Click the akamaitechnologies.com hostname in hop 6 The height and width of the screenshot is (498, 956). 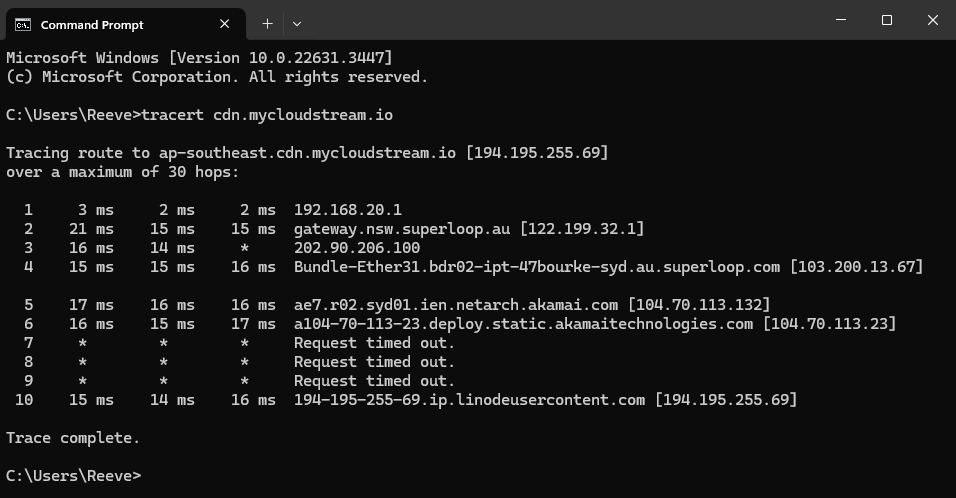523,324
